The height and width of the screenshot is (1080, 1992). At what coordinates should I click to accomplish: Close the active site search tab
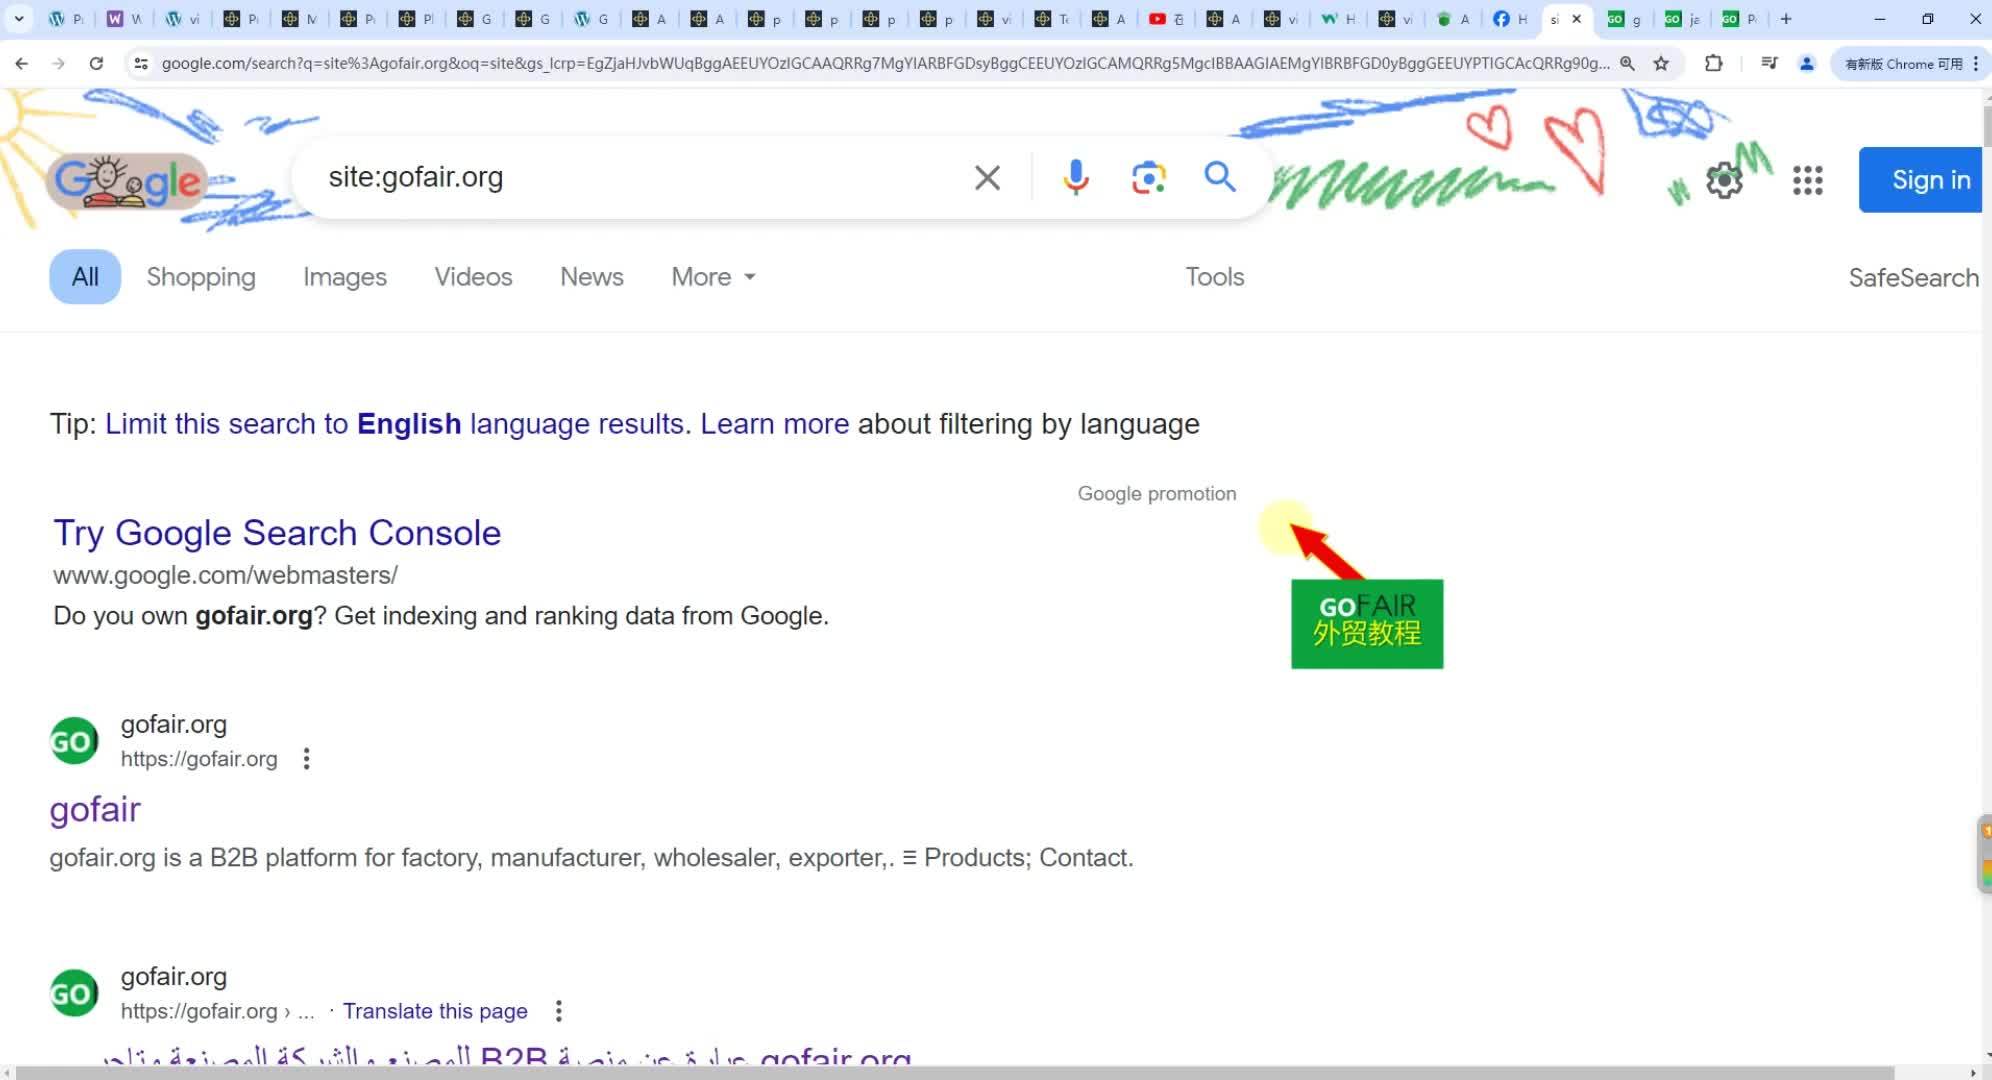click(x=1577, y=19)
